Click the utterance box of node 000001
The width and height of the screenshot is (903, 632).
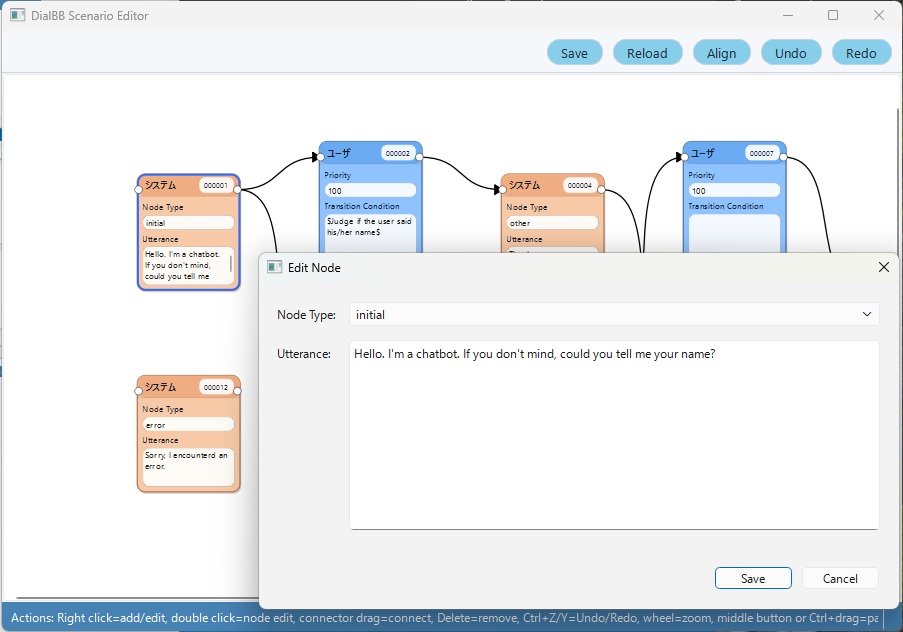click(188, 266)
